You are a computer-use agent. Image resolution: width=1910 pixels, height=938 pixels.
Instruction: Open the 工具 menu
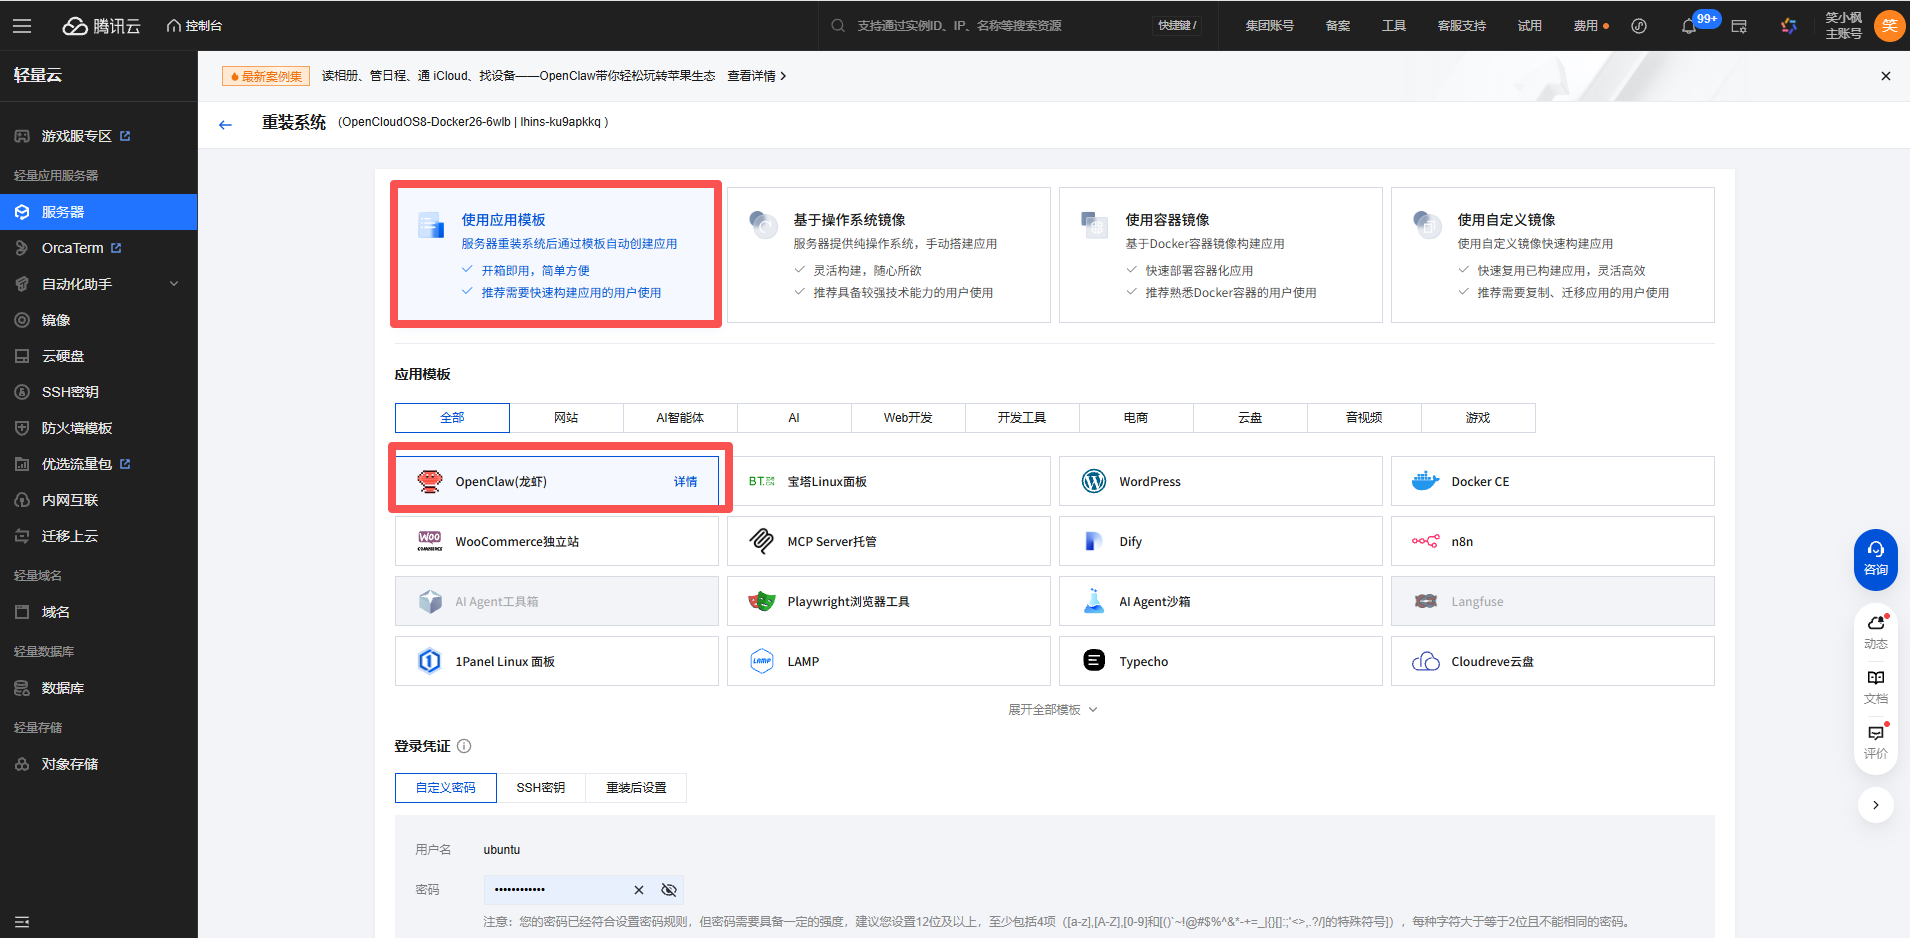pyautogui.click(x=1394, y=26)
